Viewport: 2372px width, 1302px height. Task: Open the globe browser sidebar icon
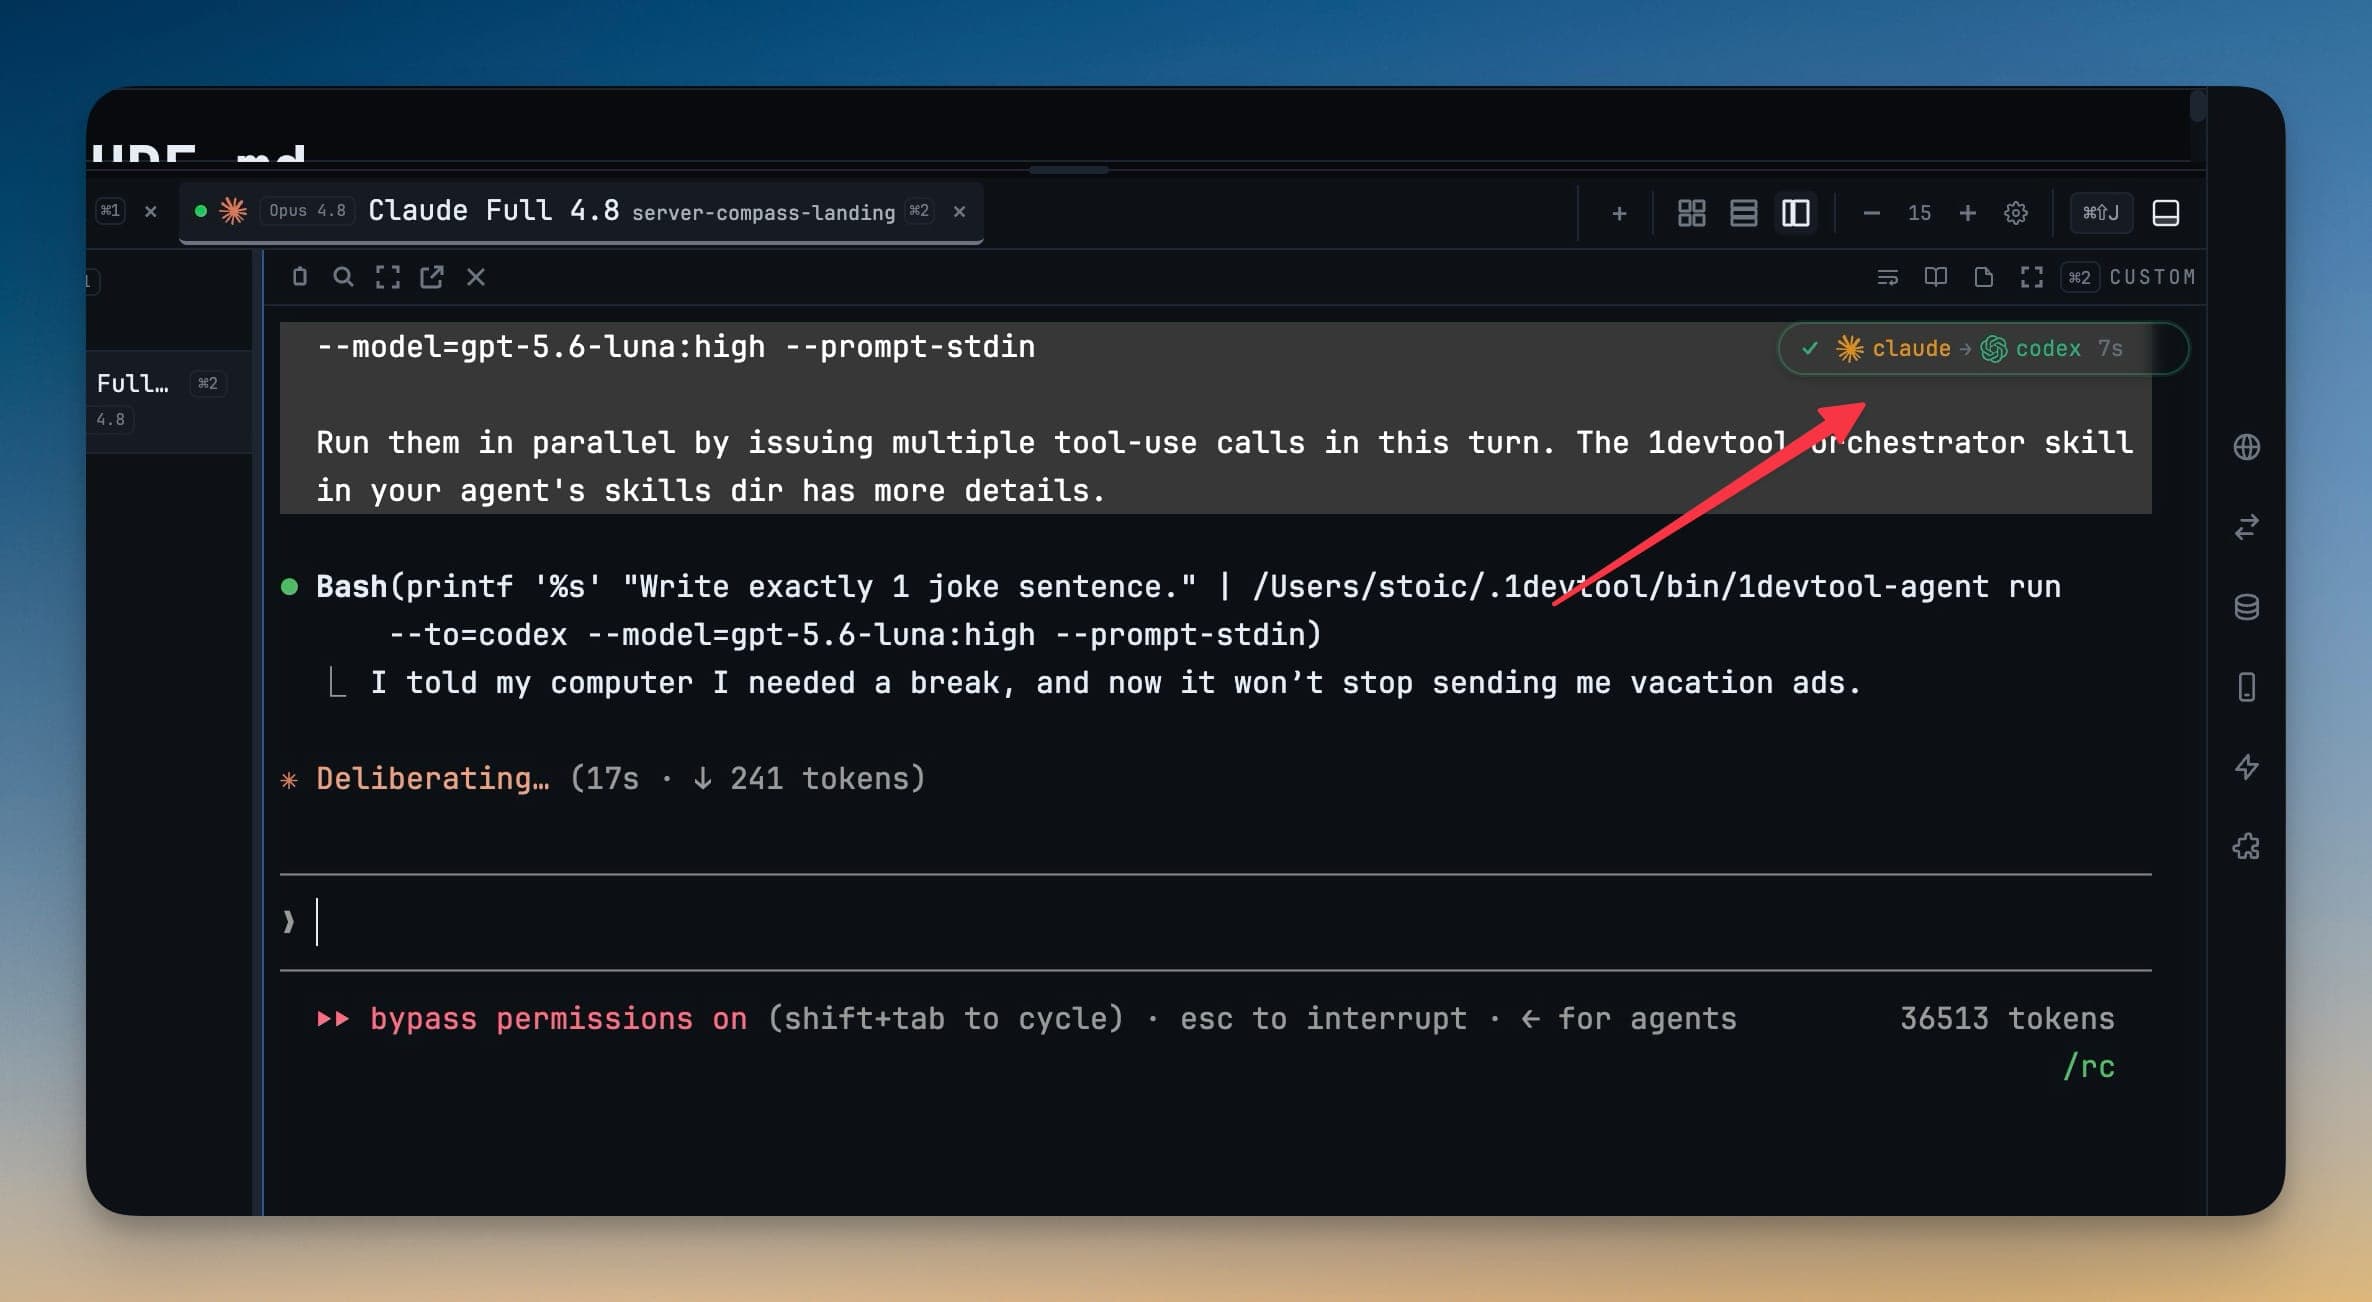[2246, 447]
